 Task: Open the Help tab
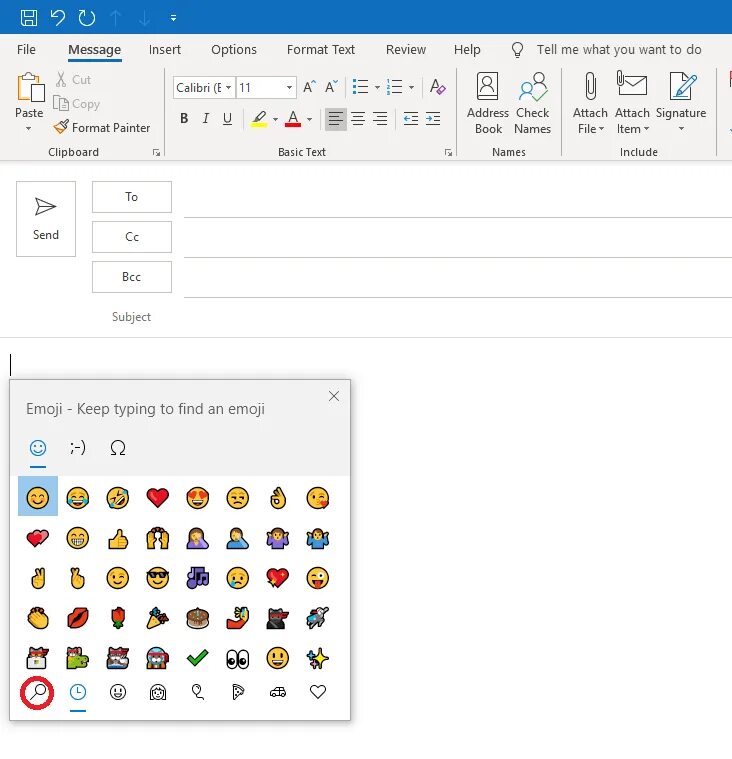[467, 49]
